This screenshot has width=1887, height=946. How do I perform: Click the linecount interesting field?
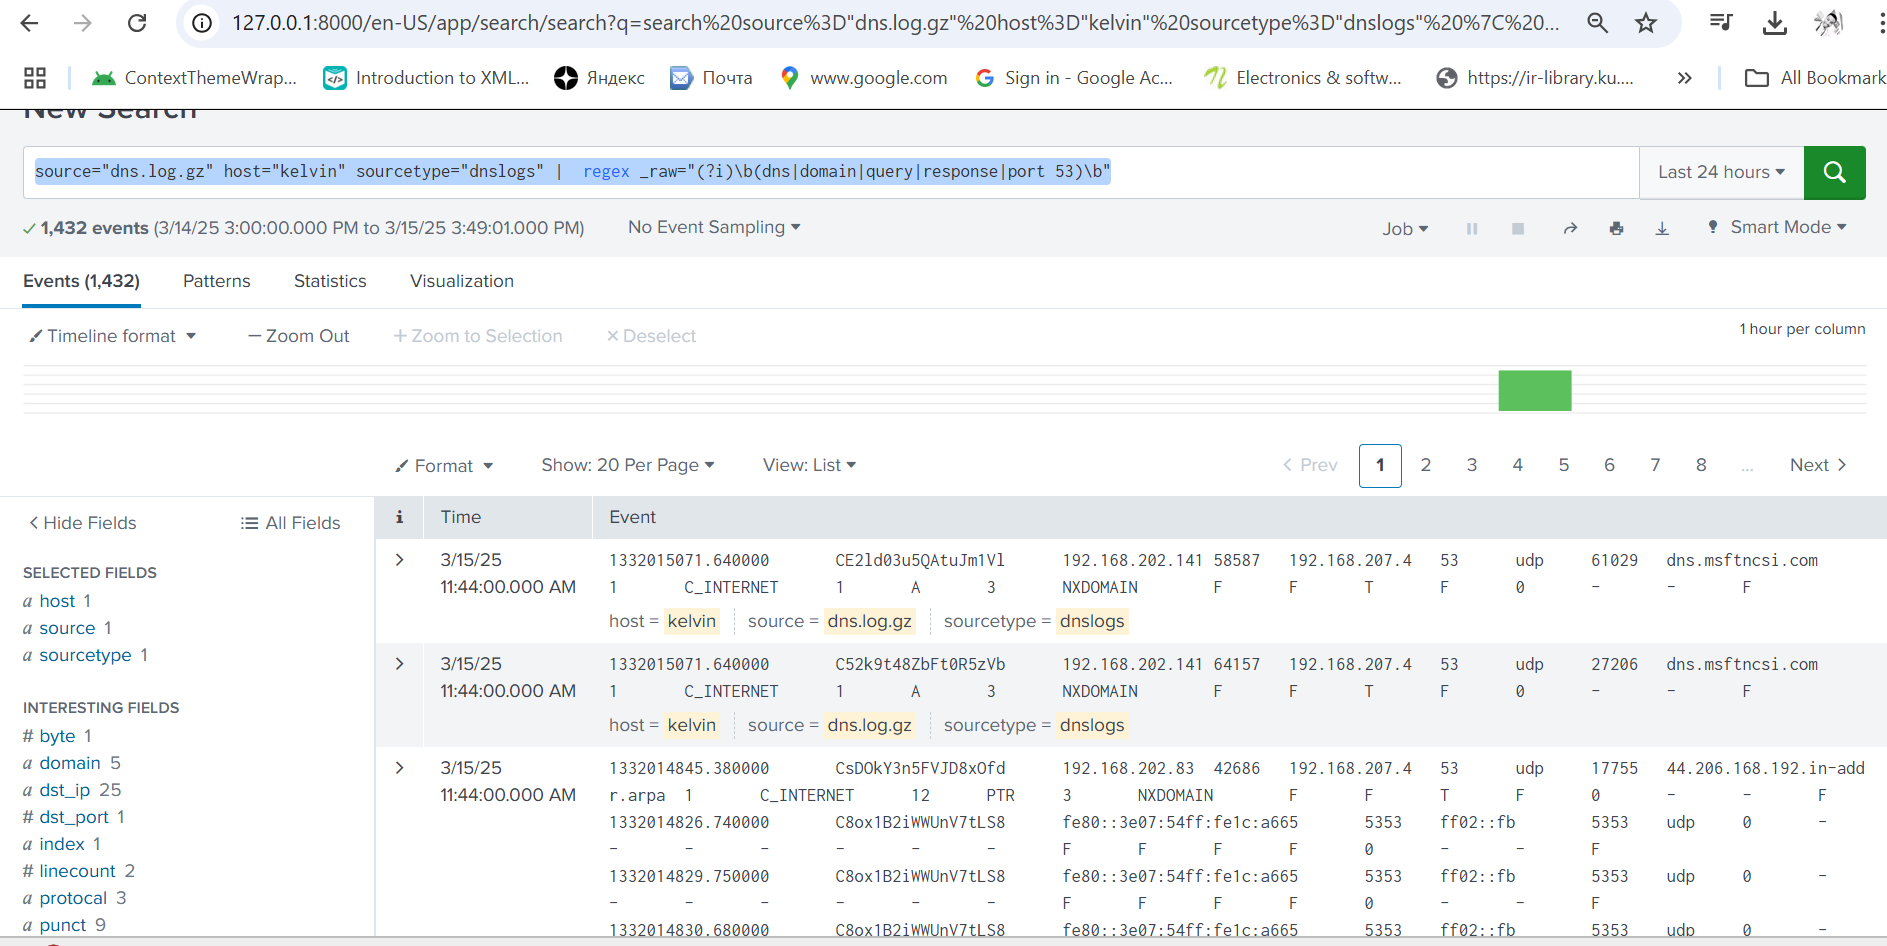[x=77, y=871]
